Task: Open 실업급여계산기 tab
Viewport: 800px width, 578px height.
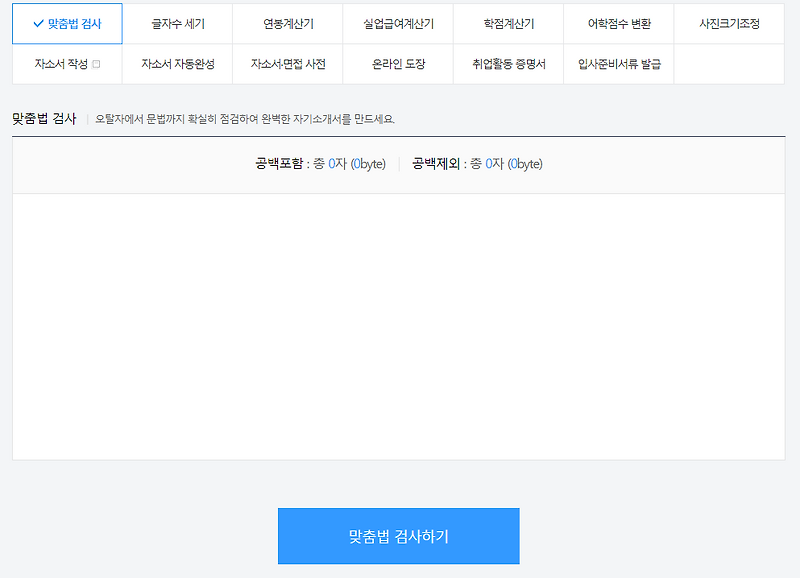Action: [x=398, y=24]
